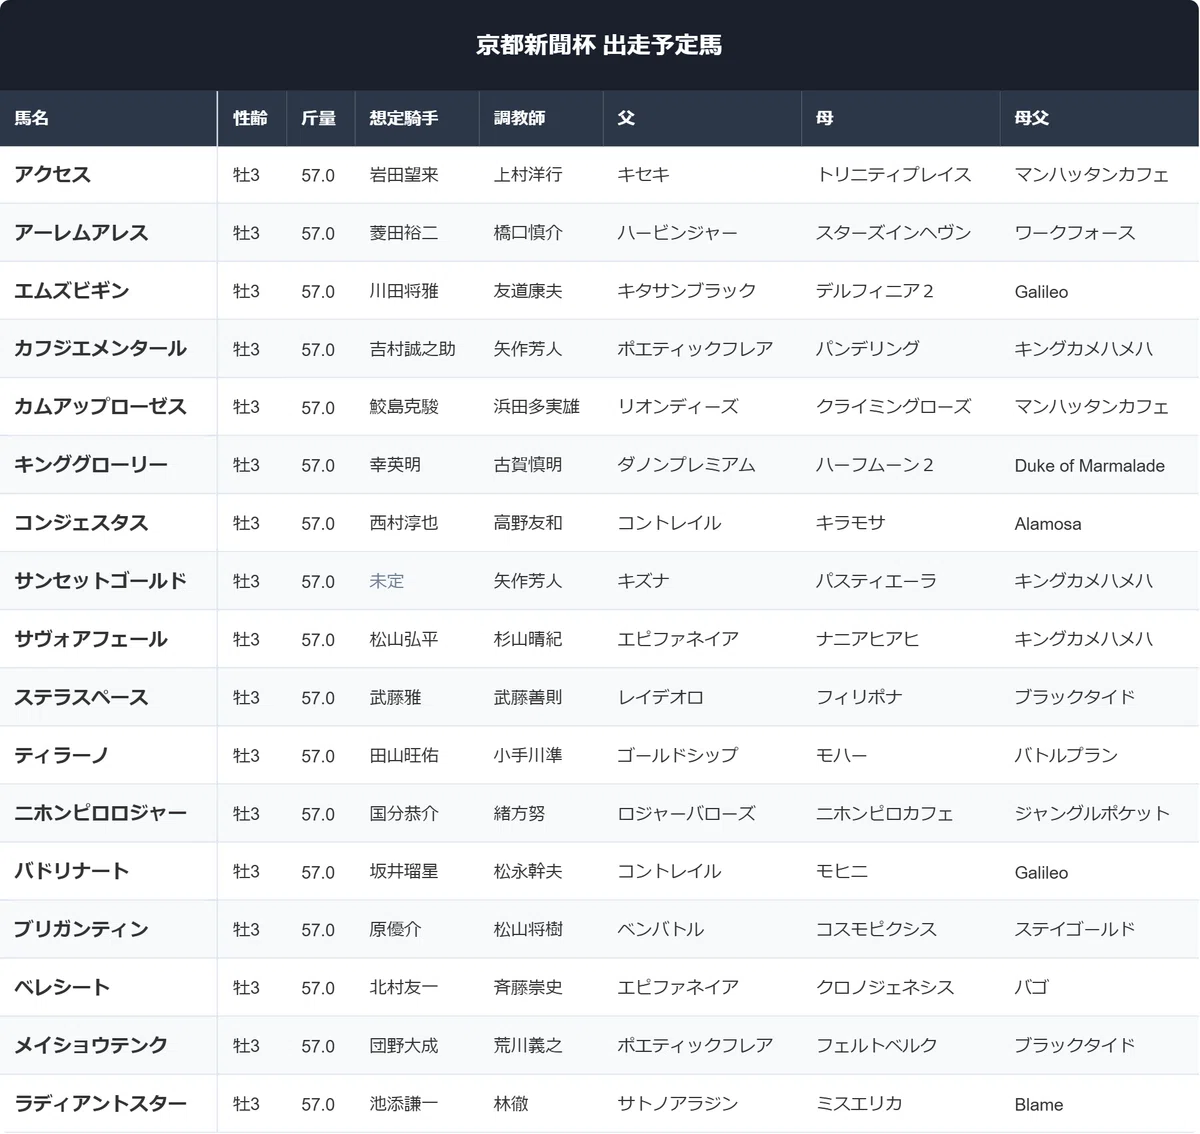Click dam キラモサ
Image resolution: width=1200 pixels, height=1134 pixels.
point(851,523)
